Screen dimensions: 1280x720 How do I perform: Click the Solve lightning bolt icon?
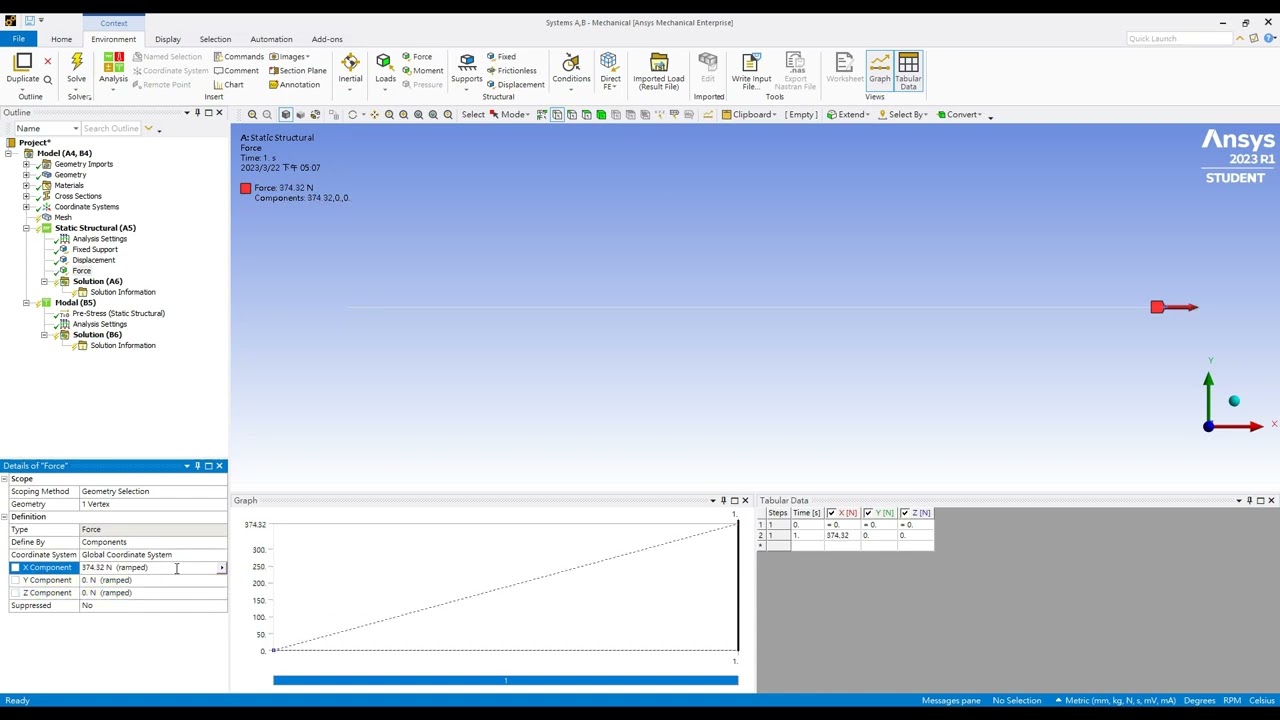76,62
